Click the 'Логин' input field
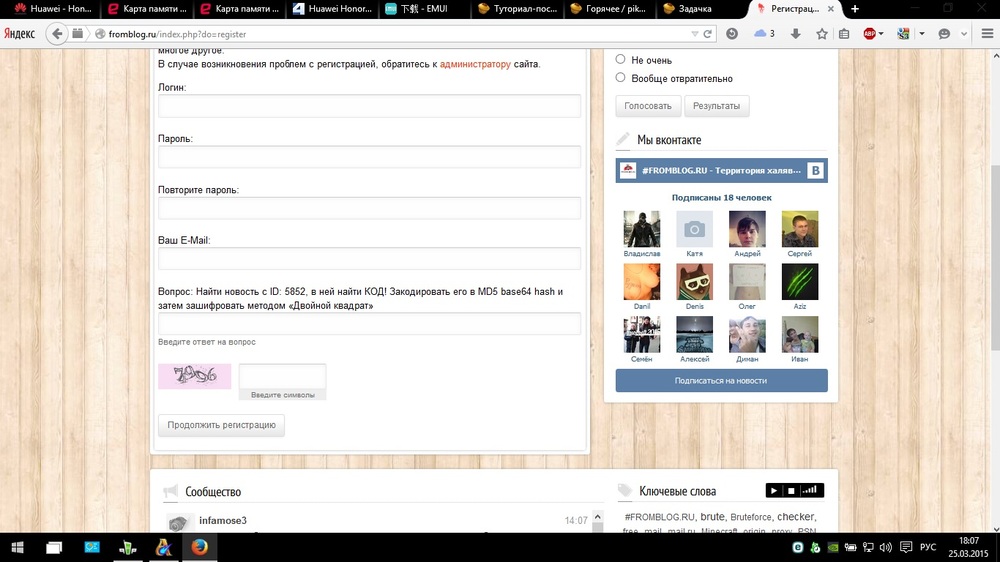 369,106
